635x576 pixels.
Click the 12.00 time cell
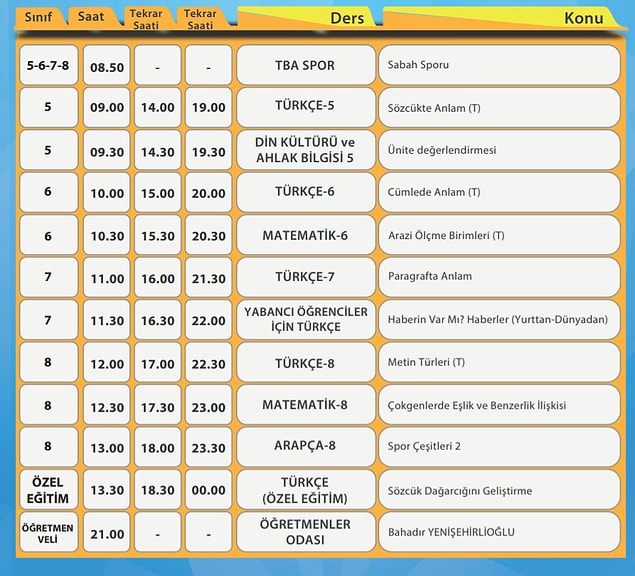pos(107,362)
